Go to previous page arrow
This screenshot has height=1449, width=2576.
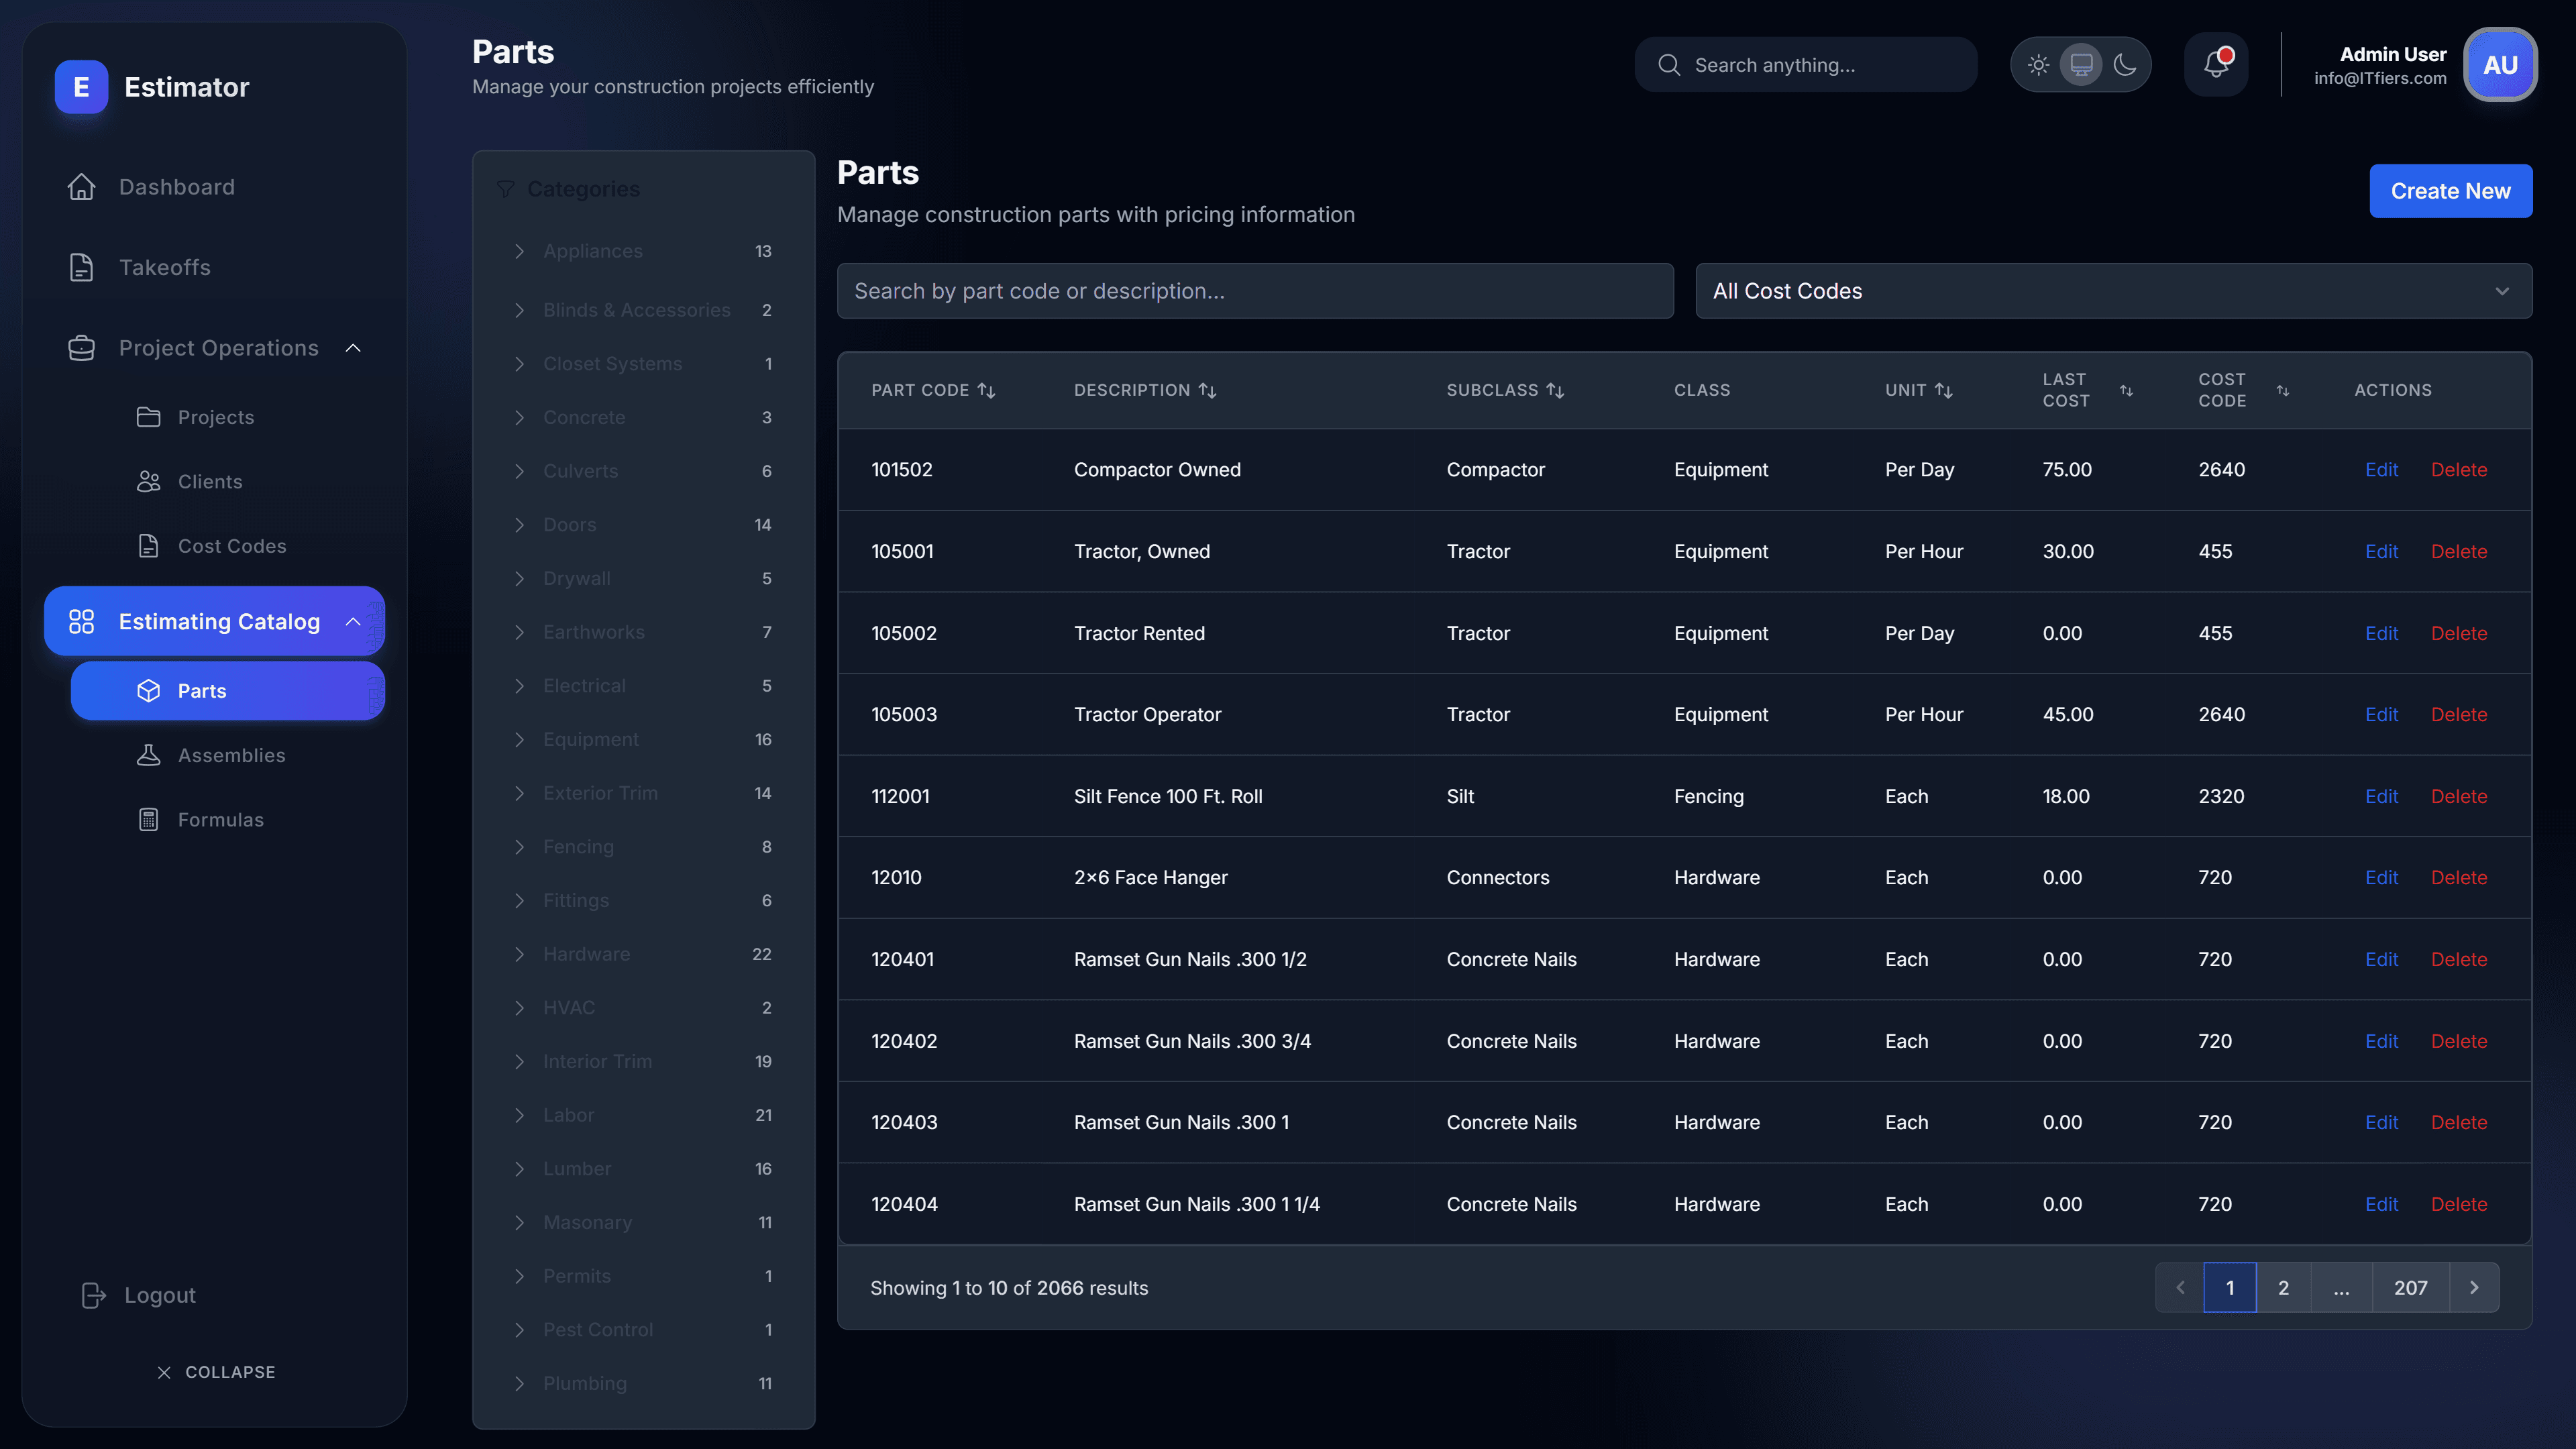(2180, 1288)
